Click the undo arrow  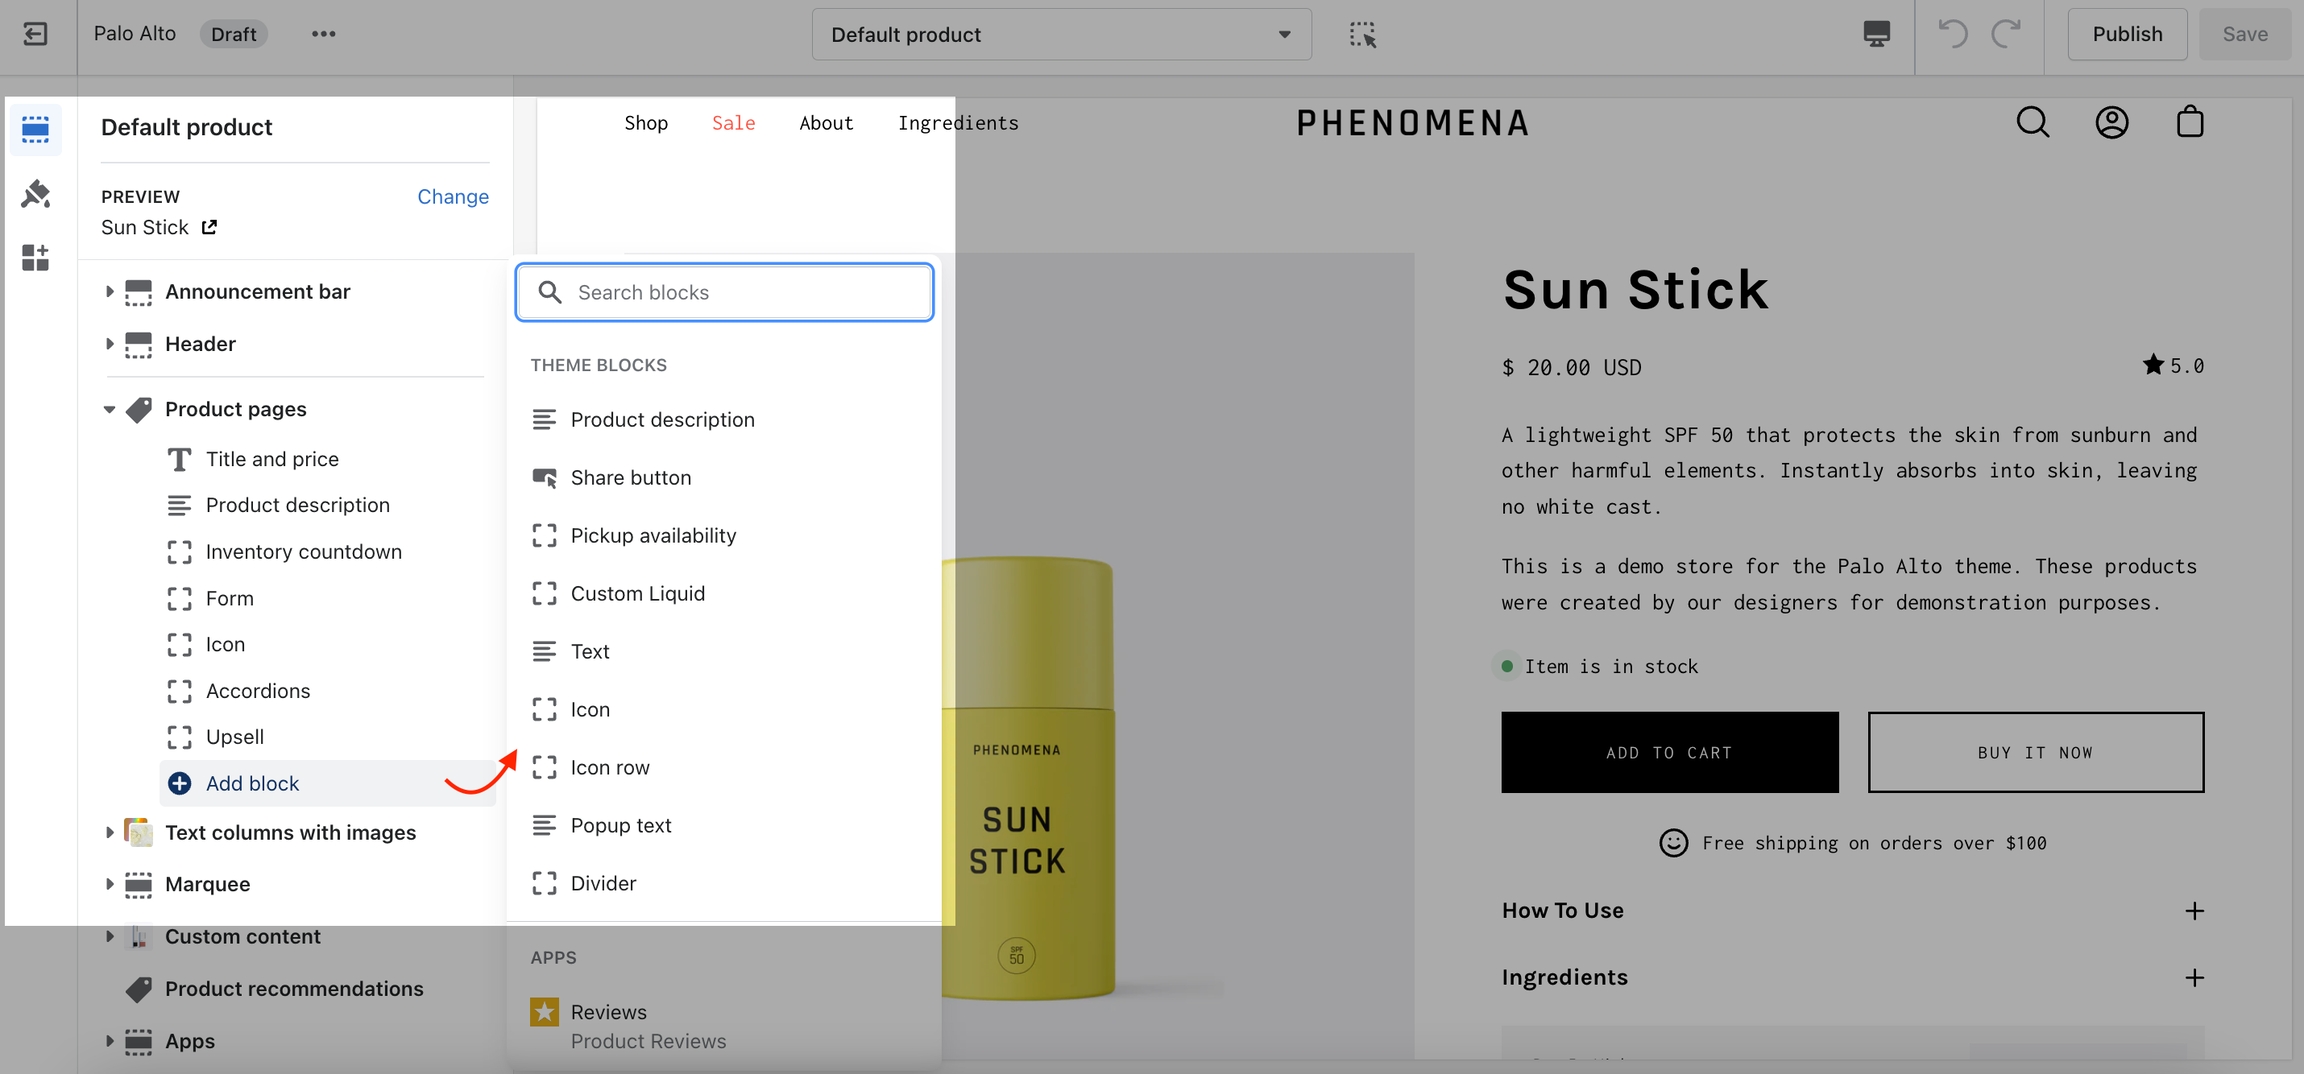click(1952, 34)
